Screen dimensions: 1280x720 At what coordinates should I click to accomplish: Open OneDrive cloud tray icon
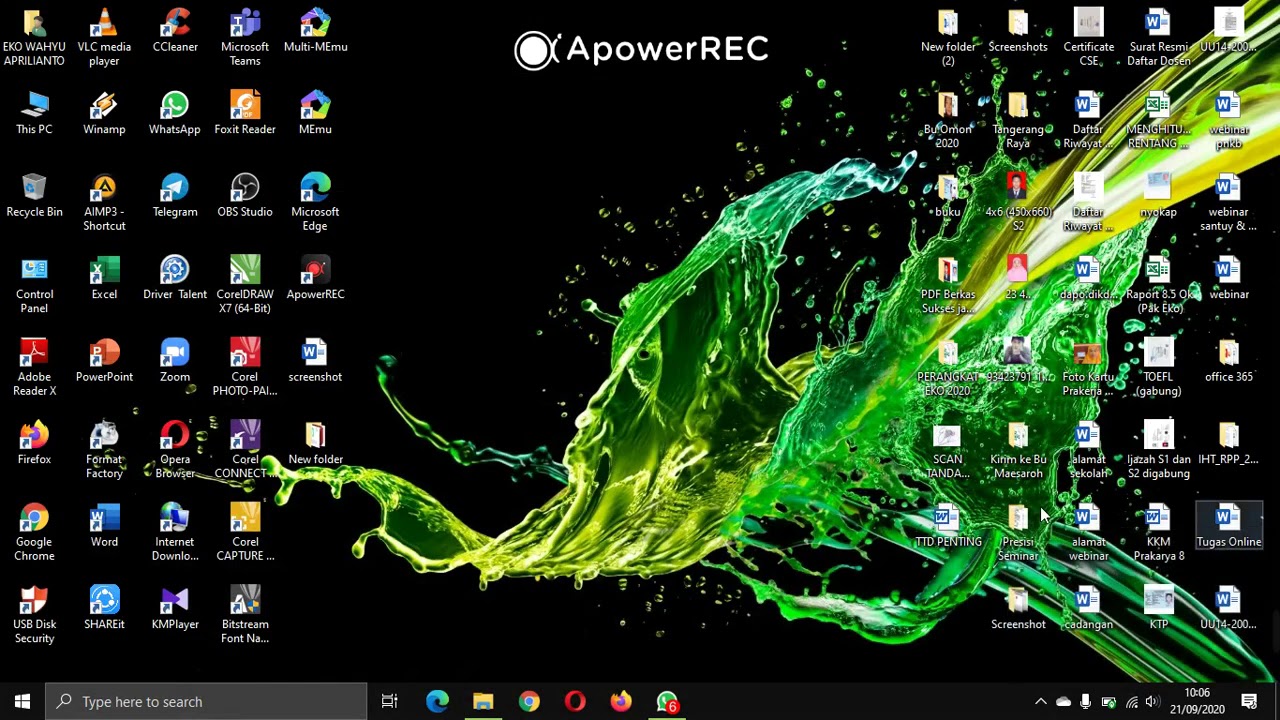coord(1063,702)
